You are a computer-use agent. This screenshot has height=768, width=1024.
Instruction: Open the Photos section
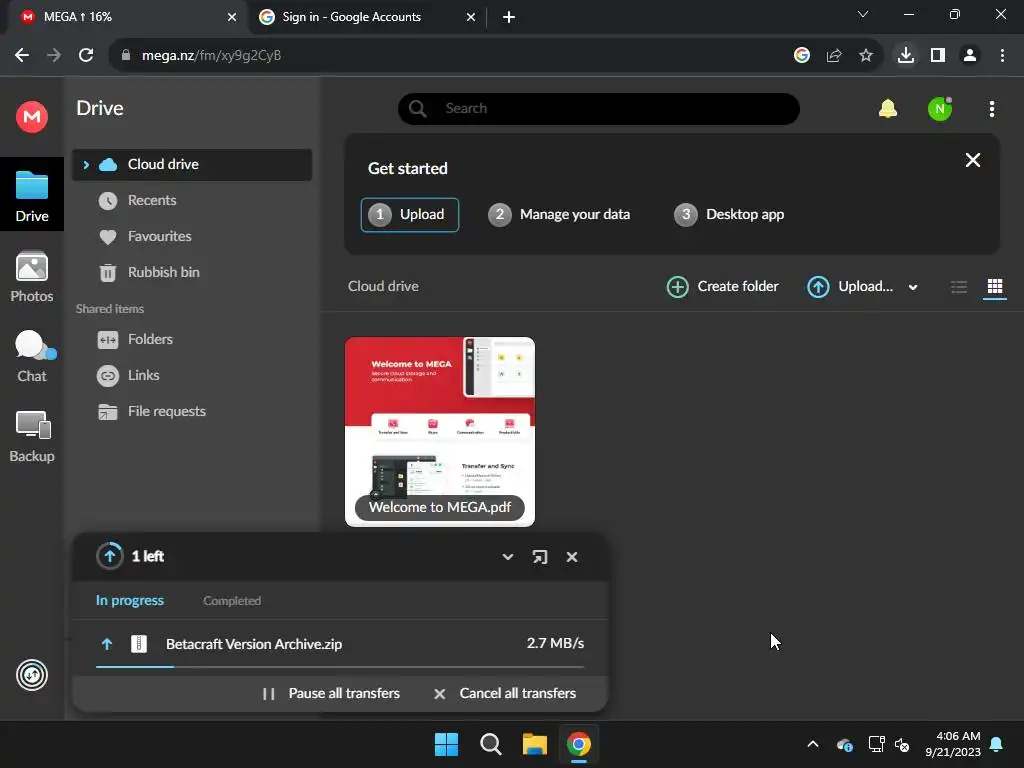tap(31, 276)
